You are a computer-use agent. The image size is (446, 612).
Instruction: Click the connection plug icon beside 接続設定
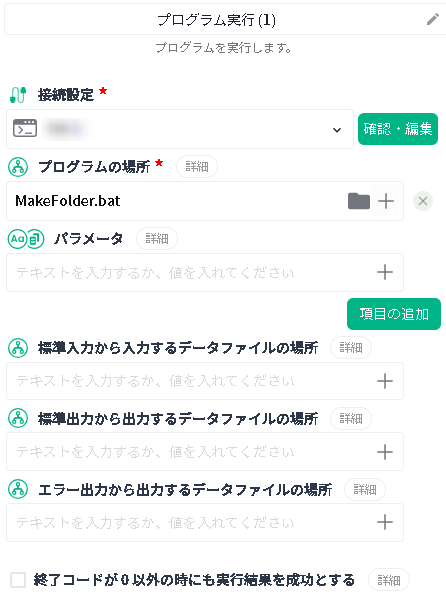18,95
